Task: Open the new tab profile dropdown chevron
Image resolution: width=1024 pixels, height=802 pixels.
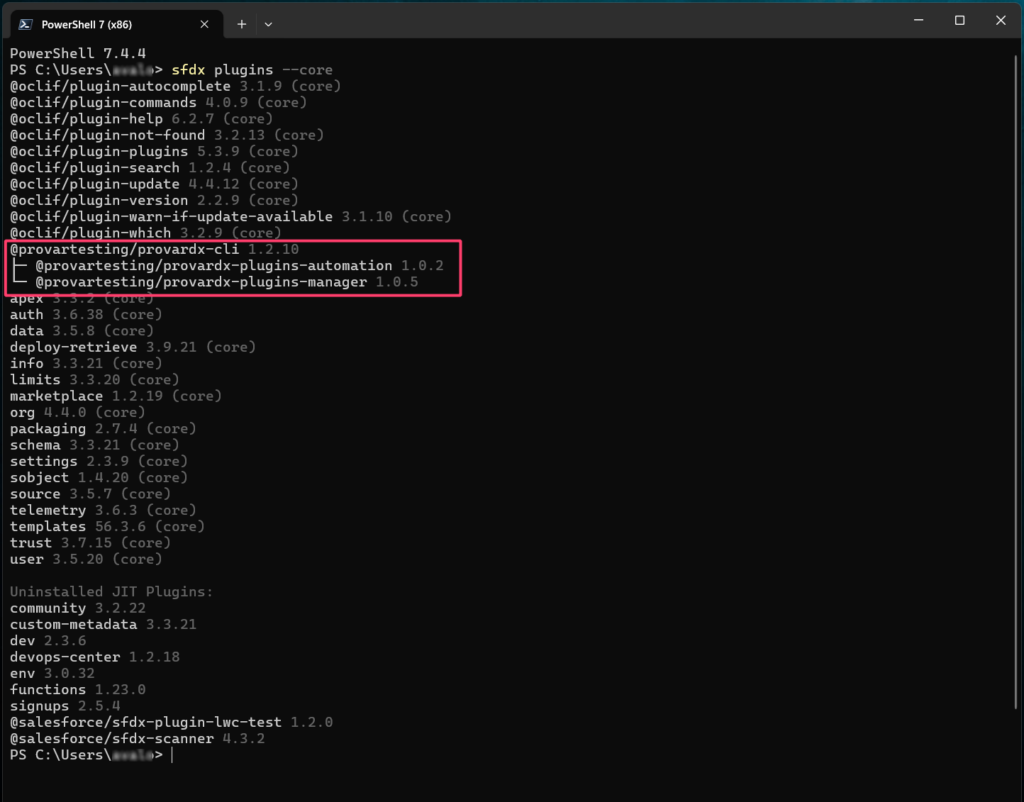Action: tap(268, 24)
